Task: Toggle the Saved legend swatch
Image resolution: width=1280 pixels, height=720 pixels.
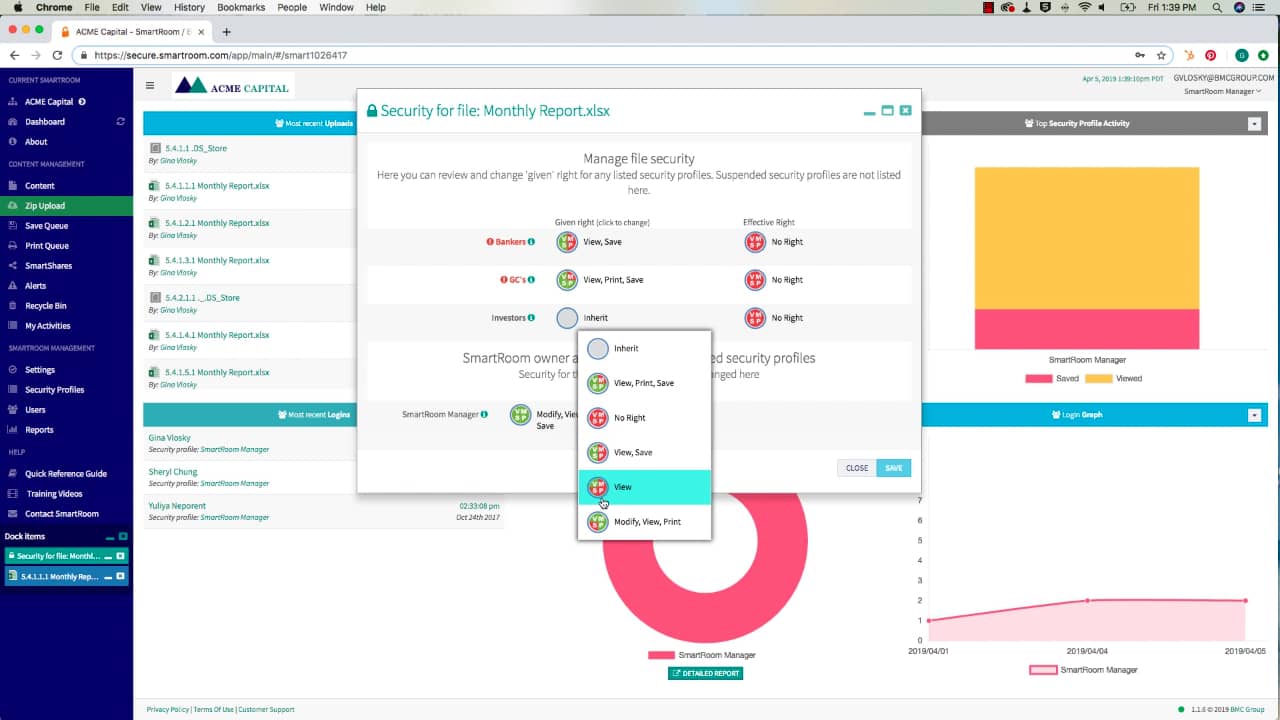Action: tap(1039, 379)
